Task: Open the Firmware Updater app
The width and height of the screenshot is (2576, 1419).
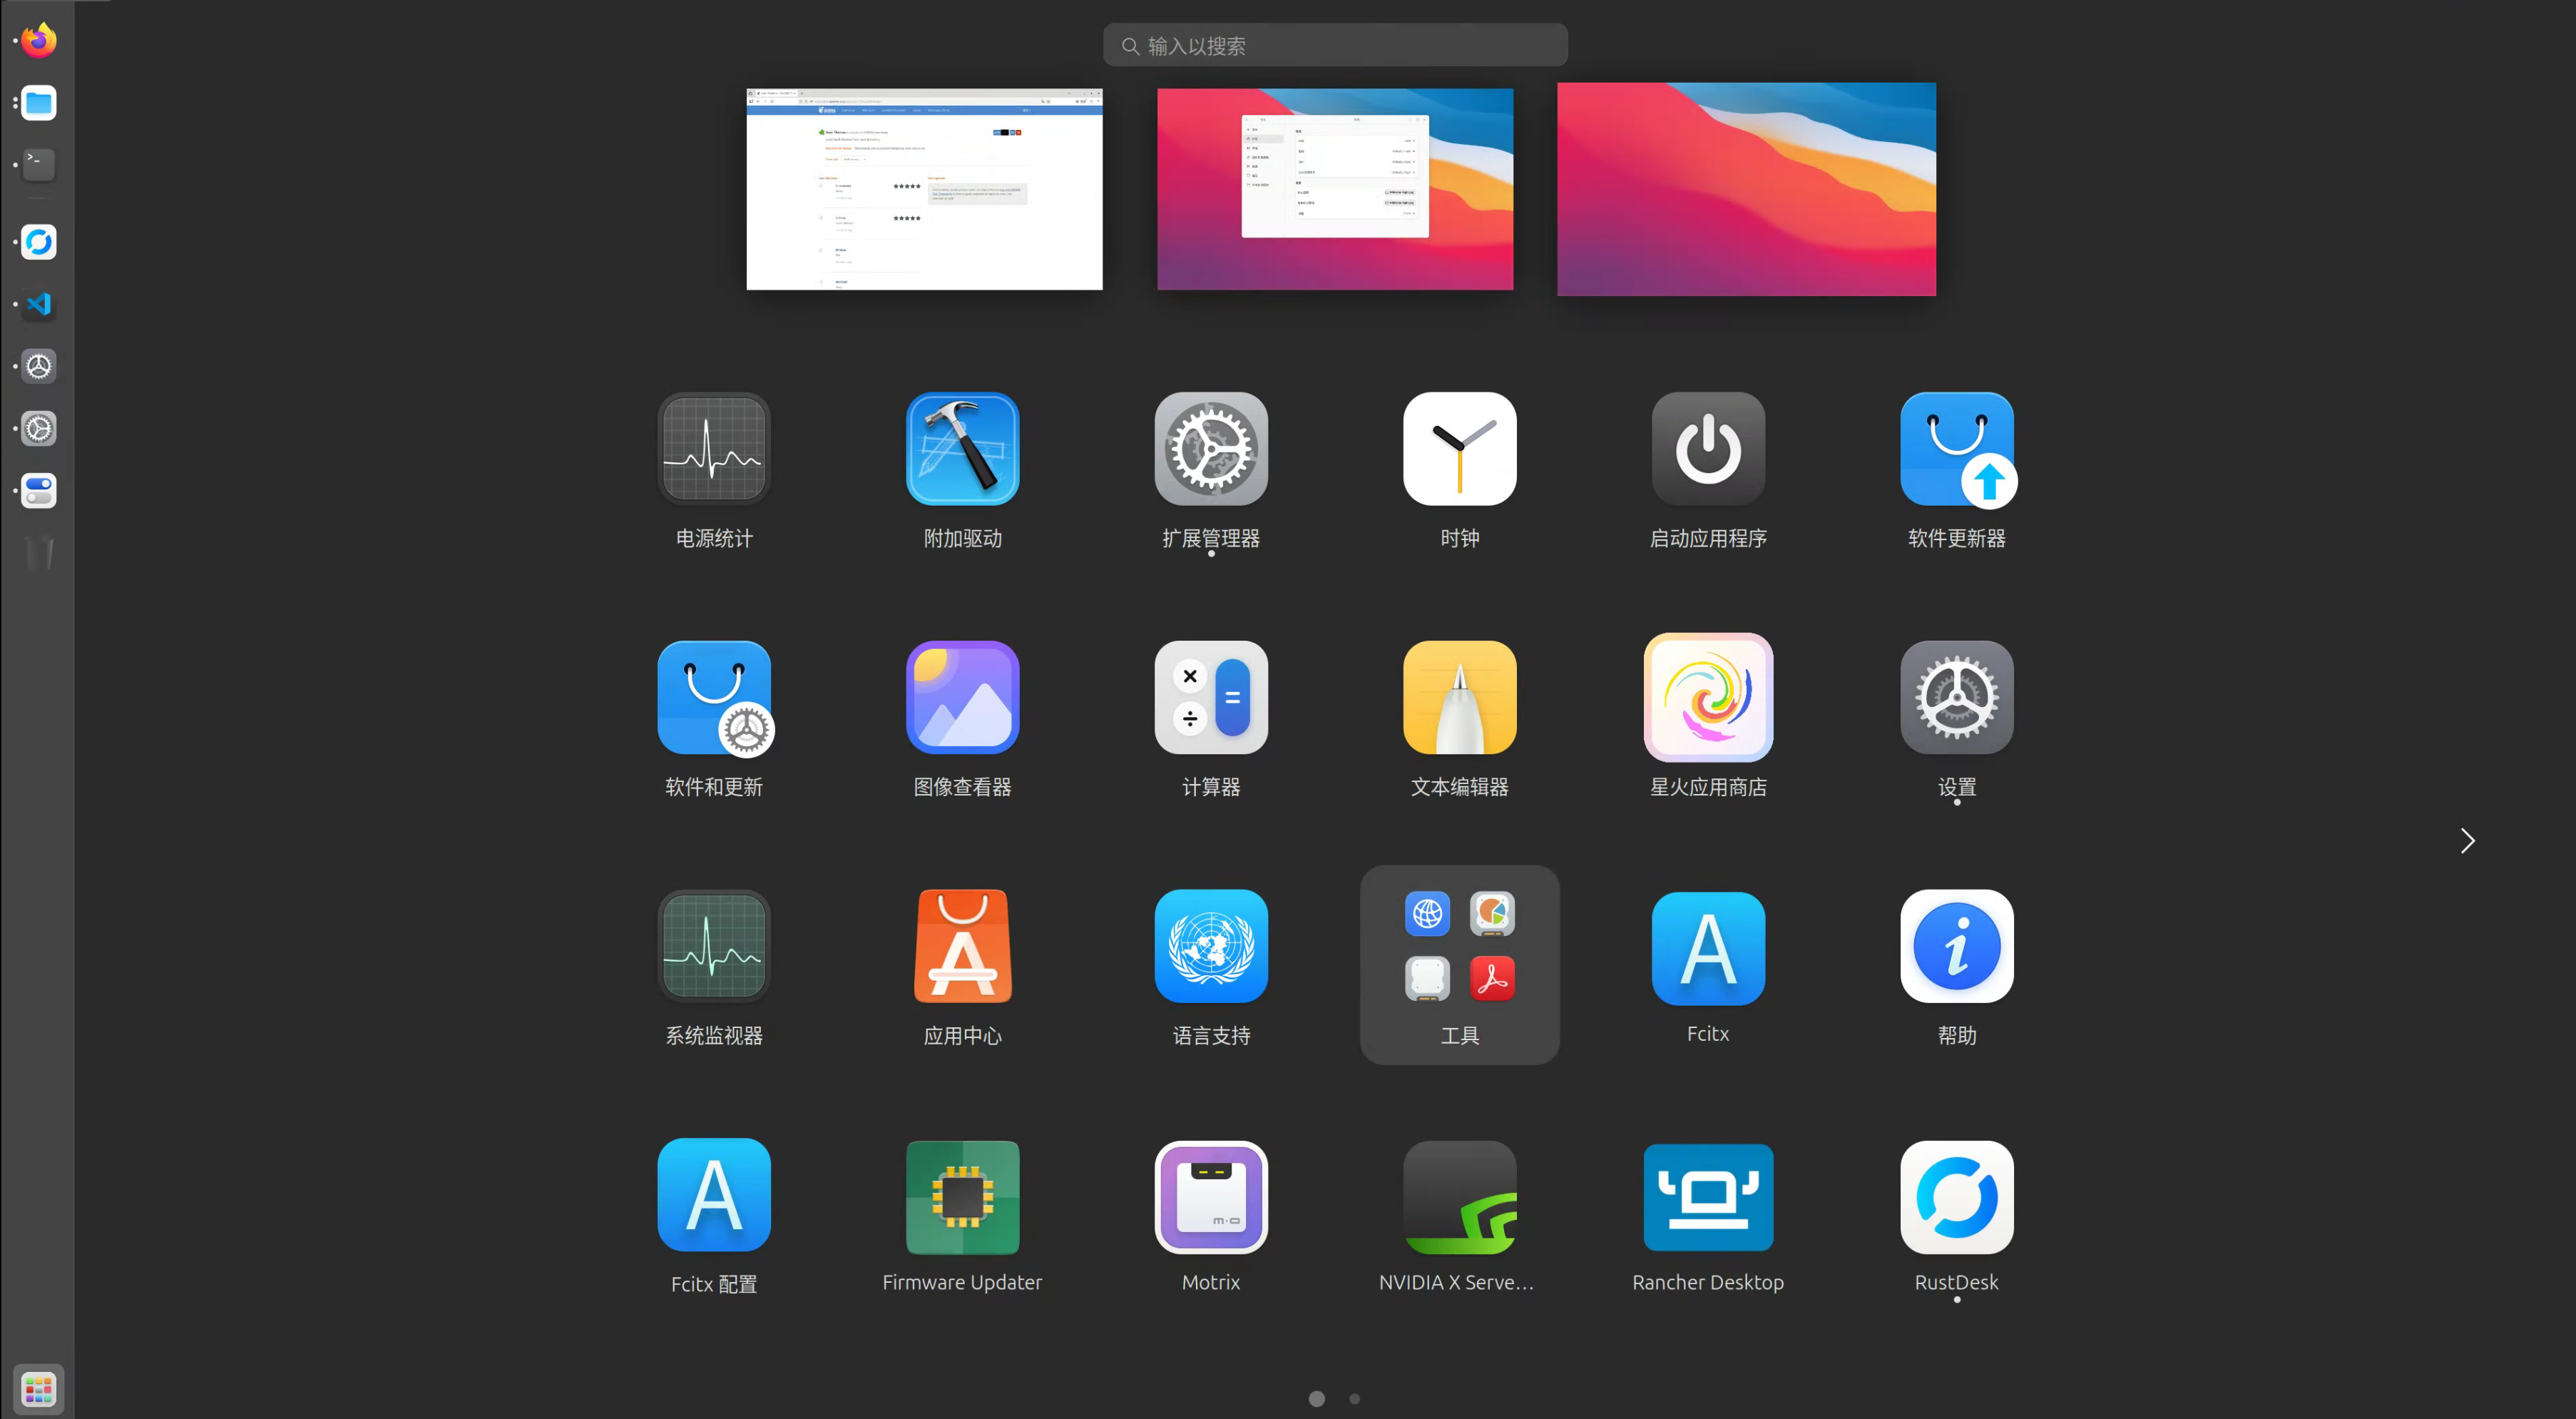Action: click(x=962, y=1196)
